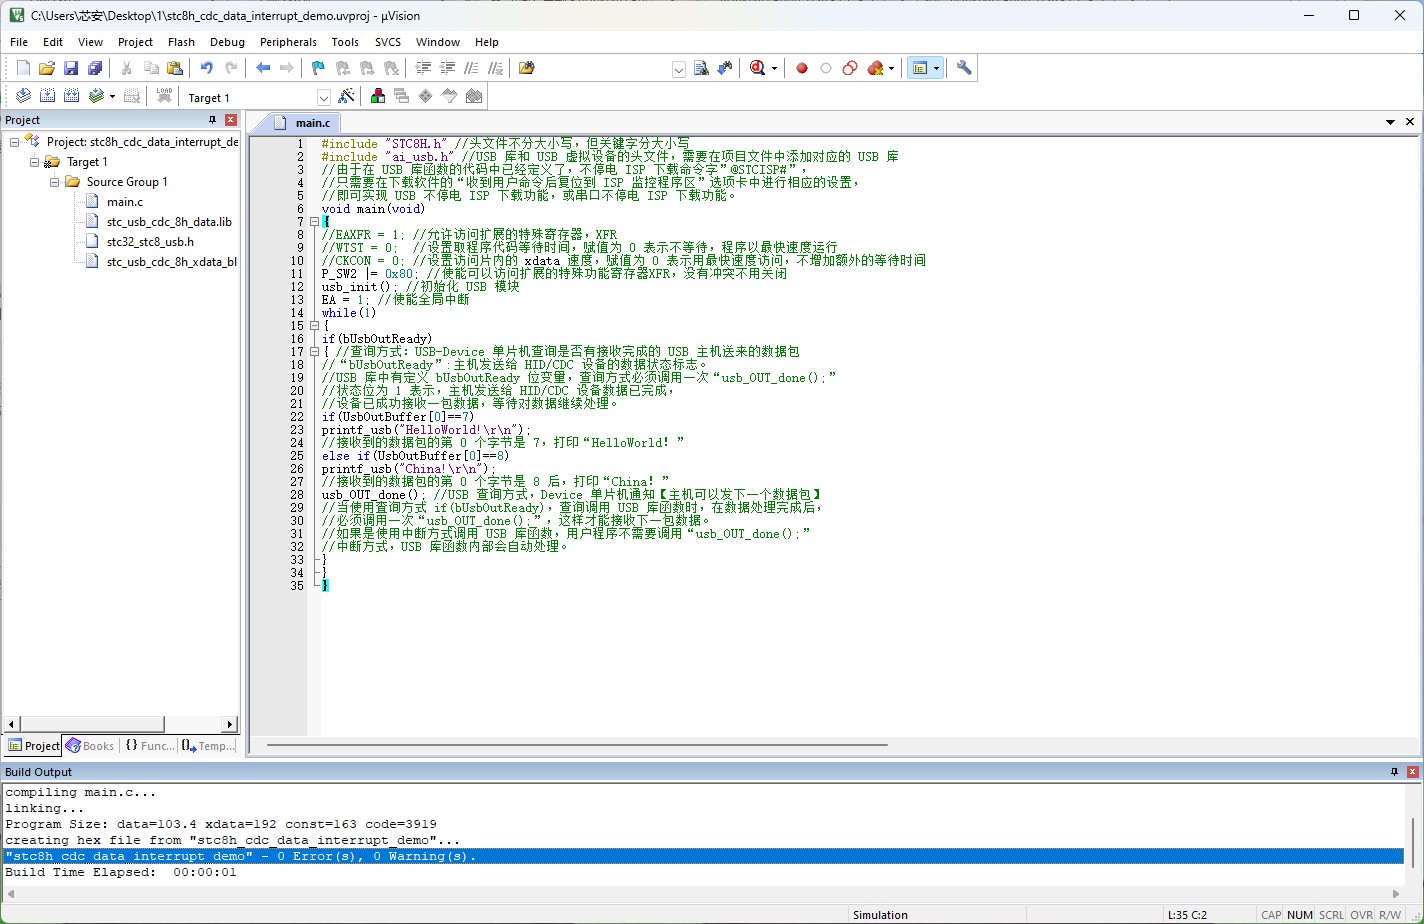Open the Project menu

(135, 42)
